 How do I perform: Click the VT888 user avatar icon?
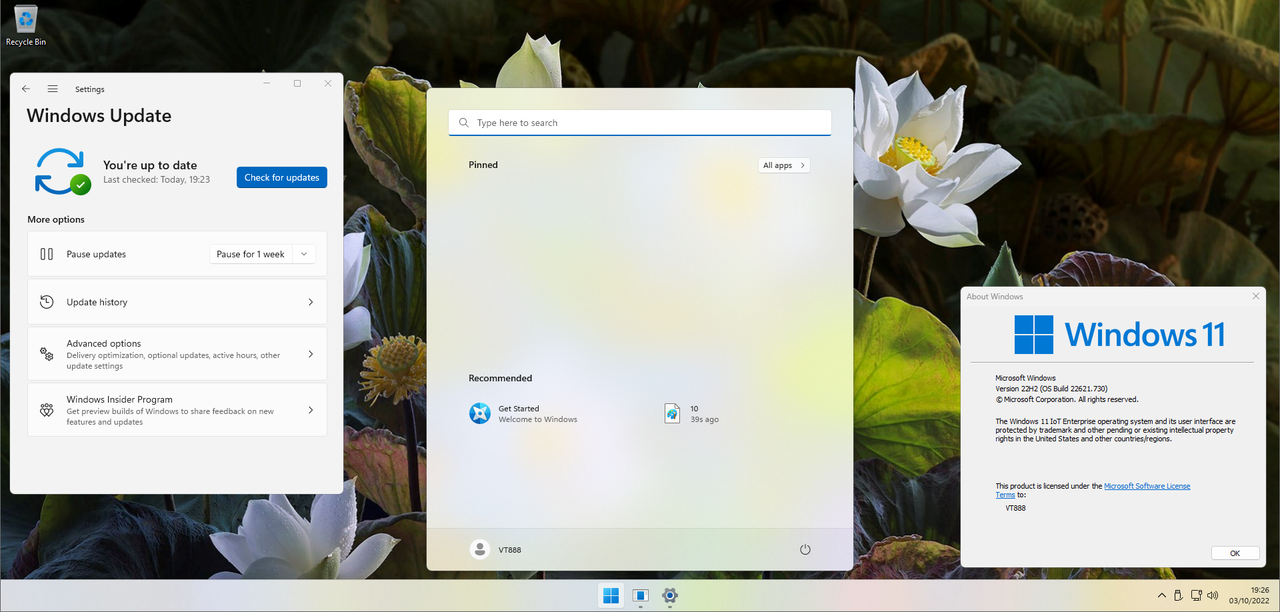click(x=480, y=549)
